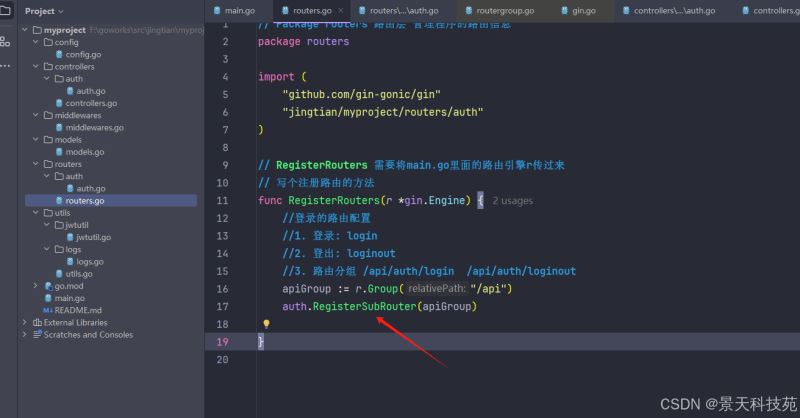
Task: Collapse the jwtutil folder
Action: [47, 225]
